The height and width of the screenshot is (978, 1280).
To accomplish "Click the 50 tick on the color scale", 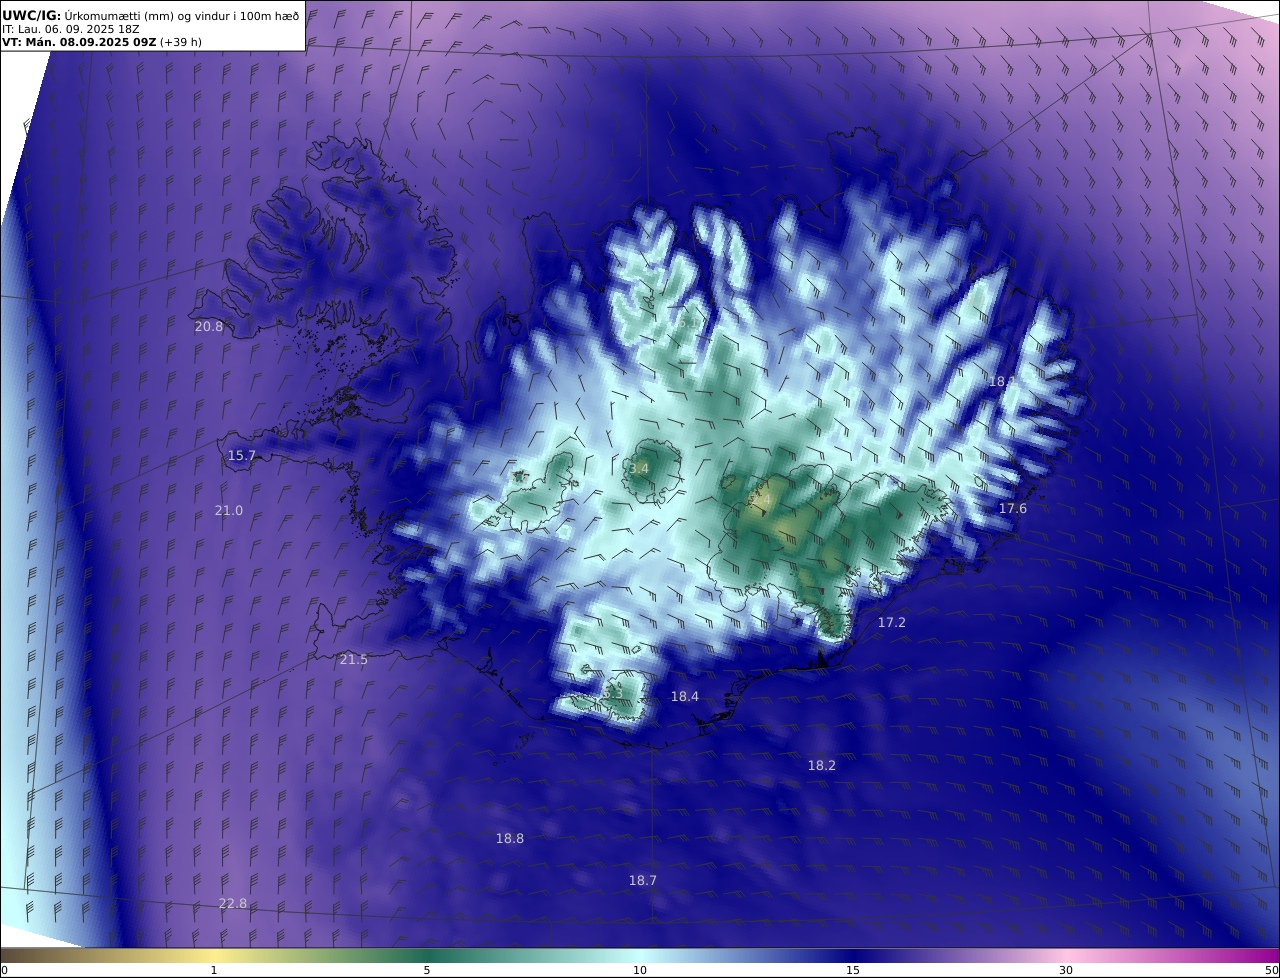I will click(1271, 970).
